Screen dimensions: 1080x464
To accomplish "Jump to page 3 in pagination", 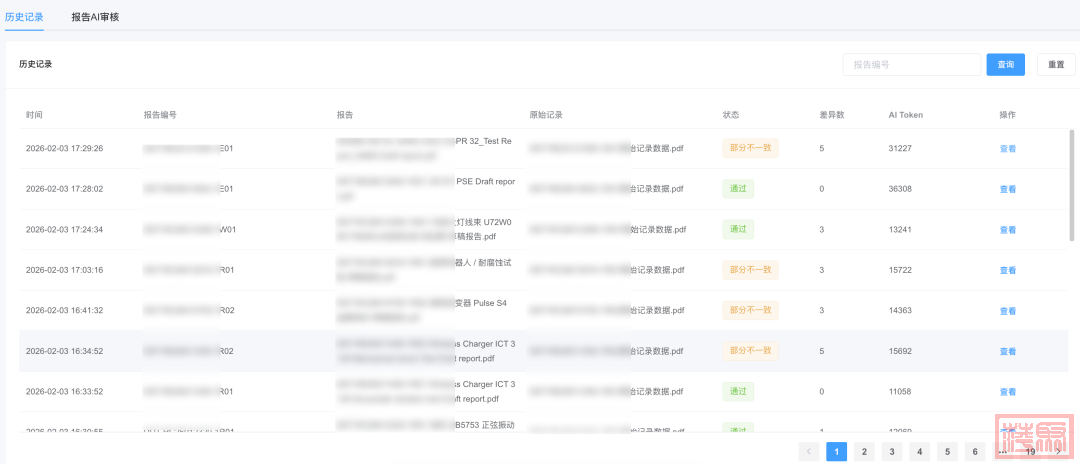I will click(x=892, y=452).
